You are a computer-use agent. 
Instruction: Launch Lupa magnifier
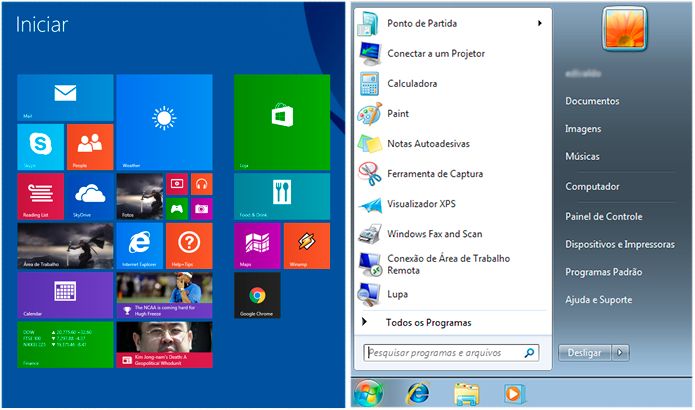click(x=452, y=294)
